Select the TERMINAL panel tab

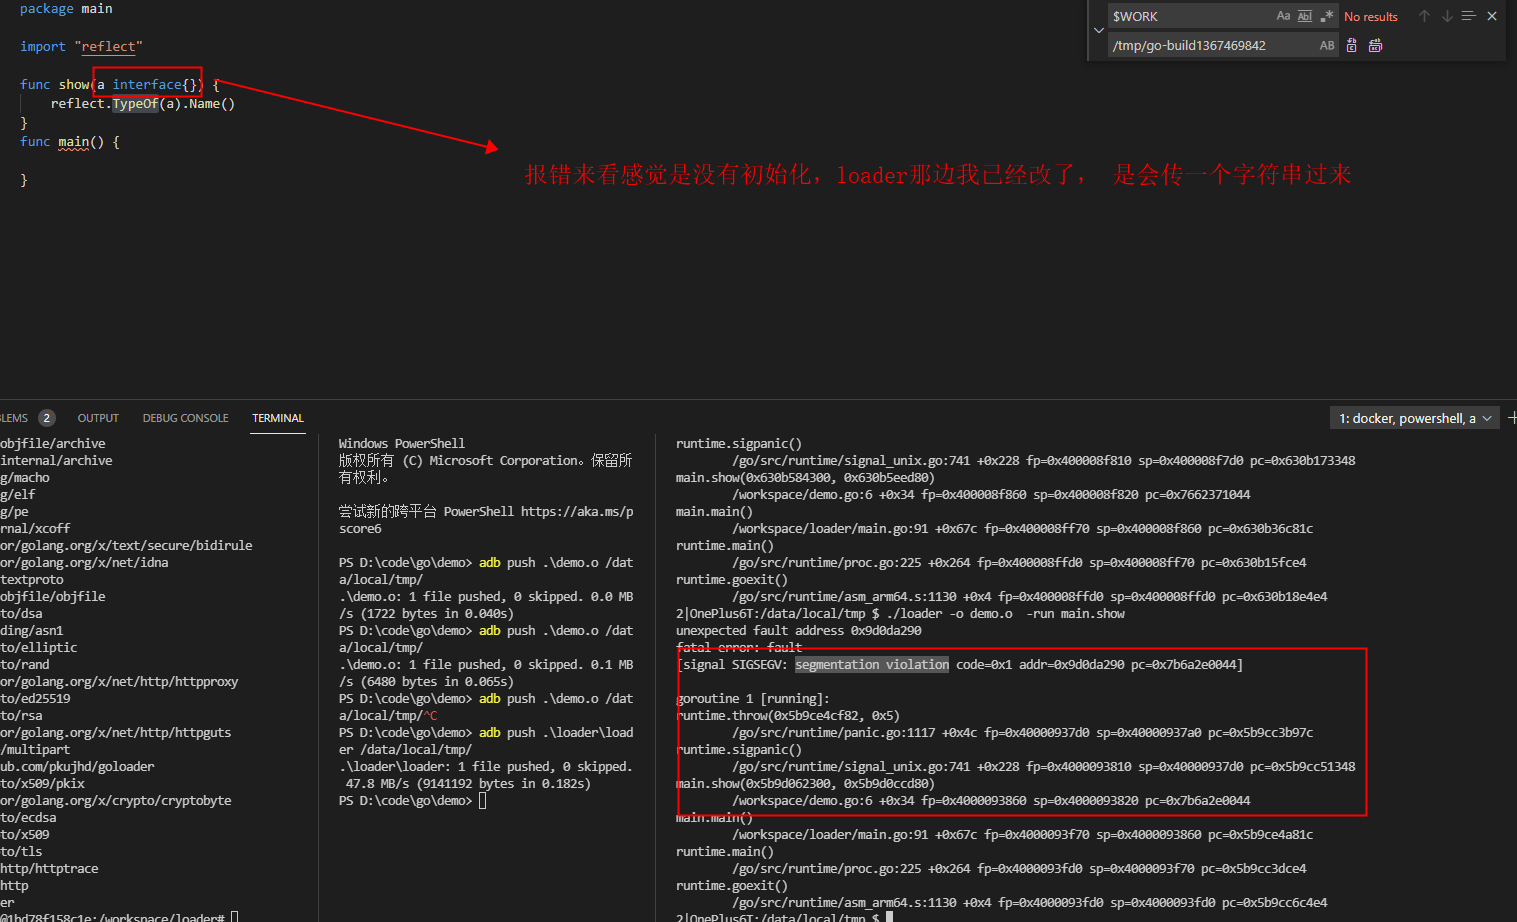pyautogui.click(x=278, y=418)
